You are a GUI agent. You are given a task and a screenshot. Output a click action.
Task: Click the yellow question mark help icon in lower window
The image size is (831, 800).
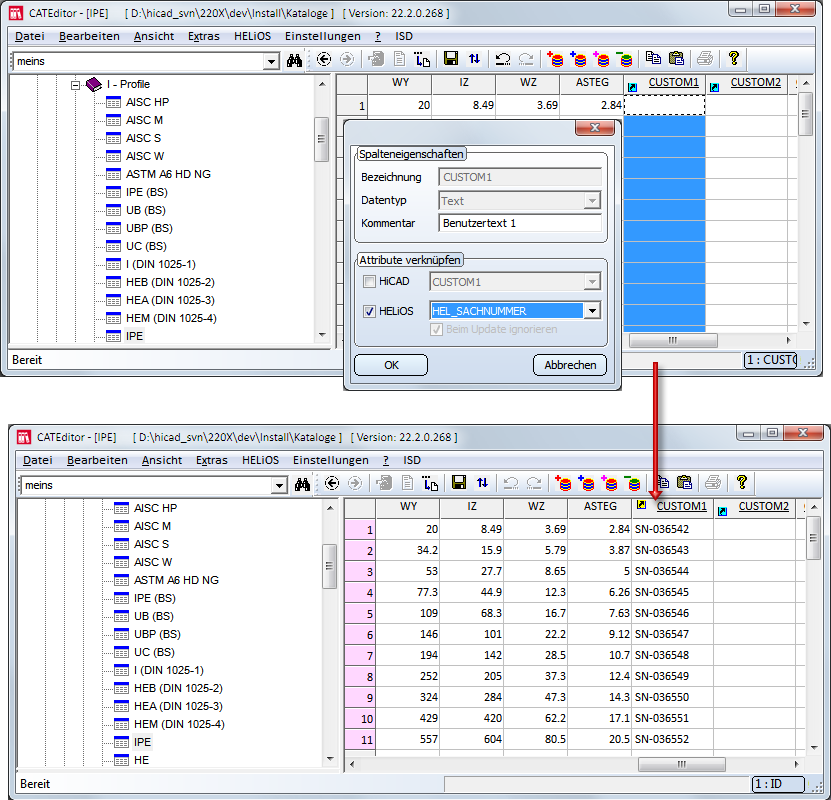pos(741,483)
